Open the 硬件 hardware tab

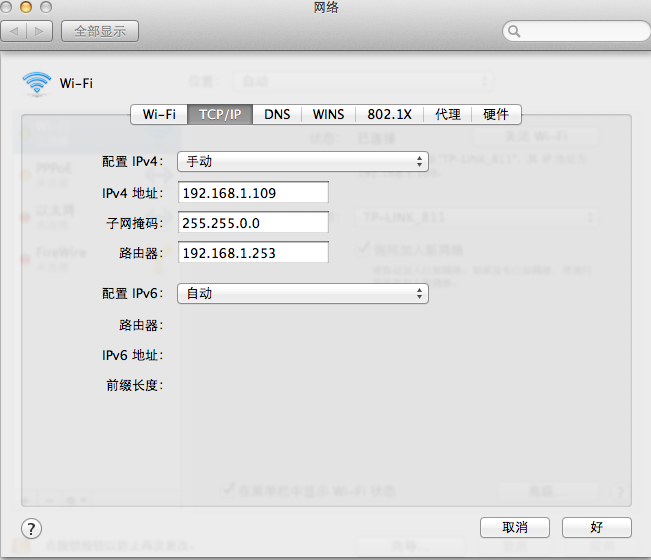pos(496,114)
